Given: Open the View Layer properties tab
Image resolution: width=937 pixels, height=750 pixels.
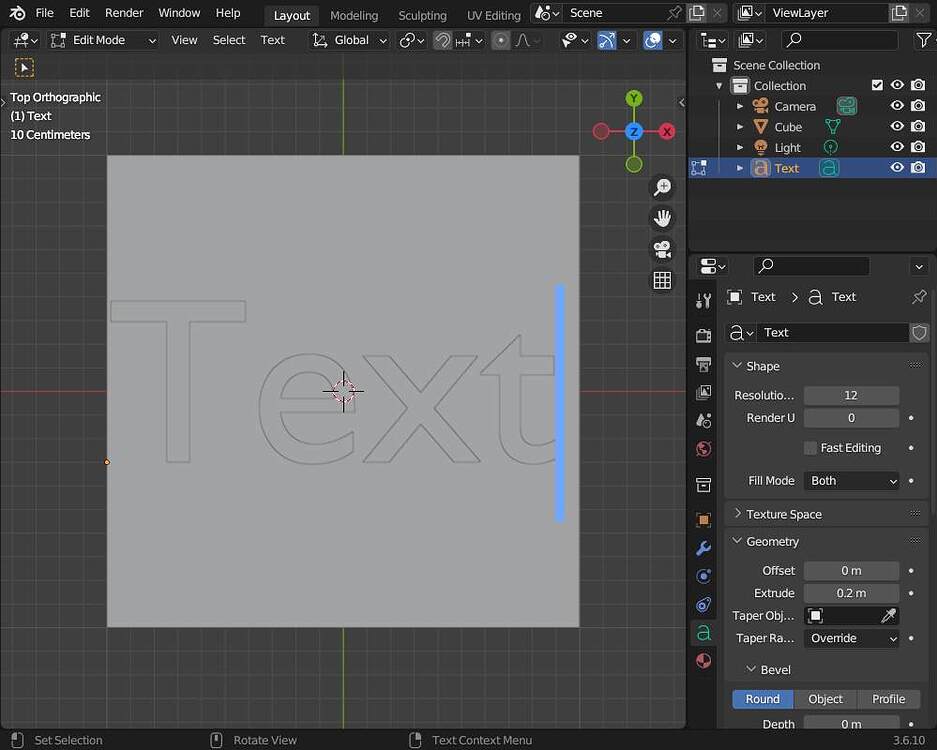Looking at the screenshot, I should (x=703, y=392).
